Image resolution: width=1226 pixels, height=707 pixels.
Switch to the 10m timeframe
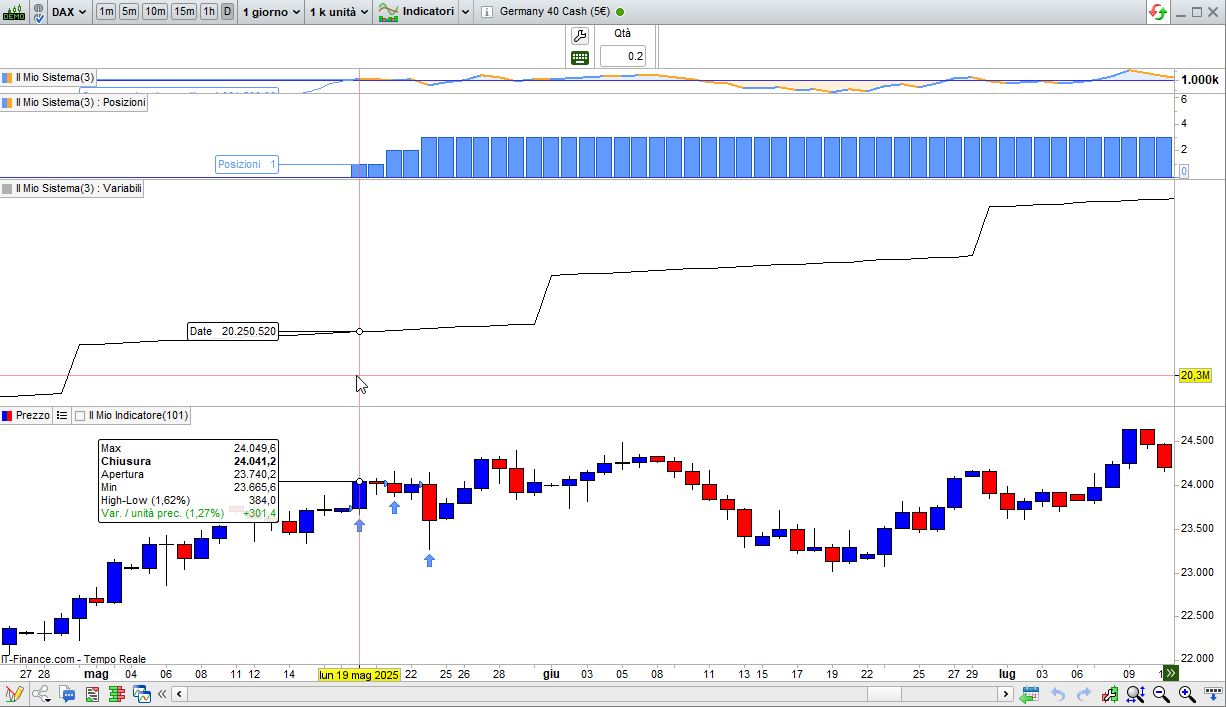(154, 12)
